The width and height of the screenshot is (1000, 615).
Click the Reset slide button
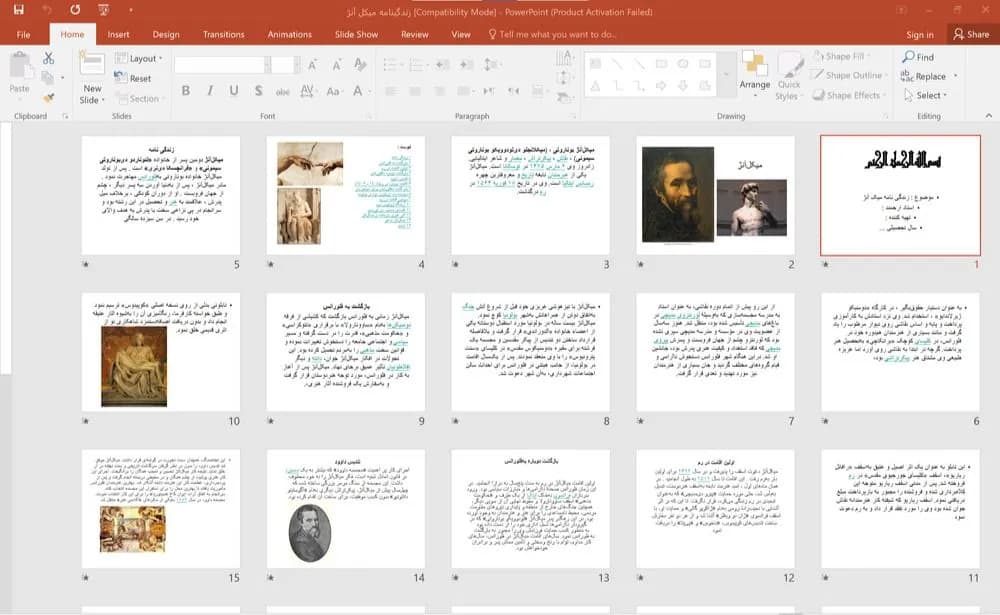(x=133, y=78)
